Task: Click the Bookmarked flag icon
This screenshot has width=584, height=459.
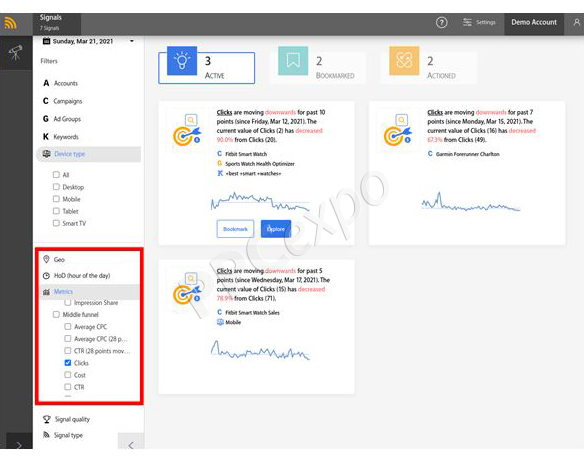Action: 293,61
